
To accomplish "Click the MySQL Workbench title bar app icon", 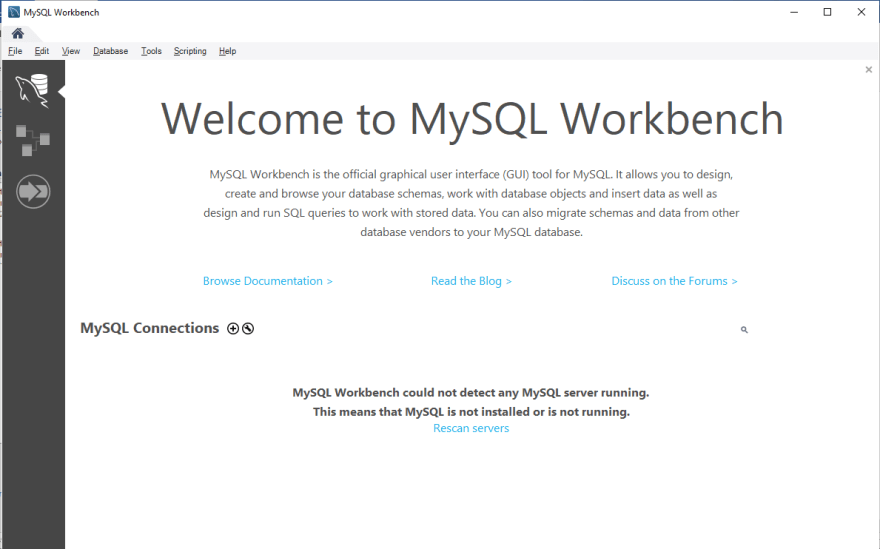I will point(14,12).
